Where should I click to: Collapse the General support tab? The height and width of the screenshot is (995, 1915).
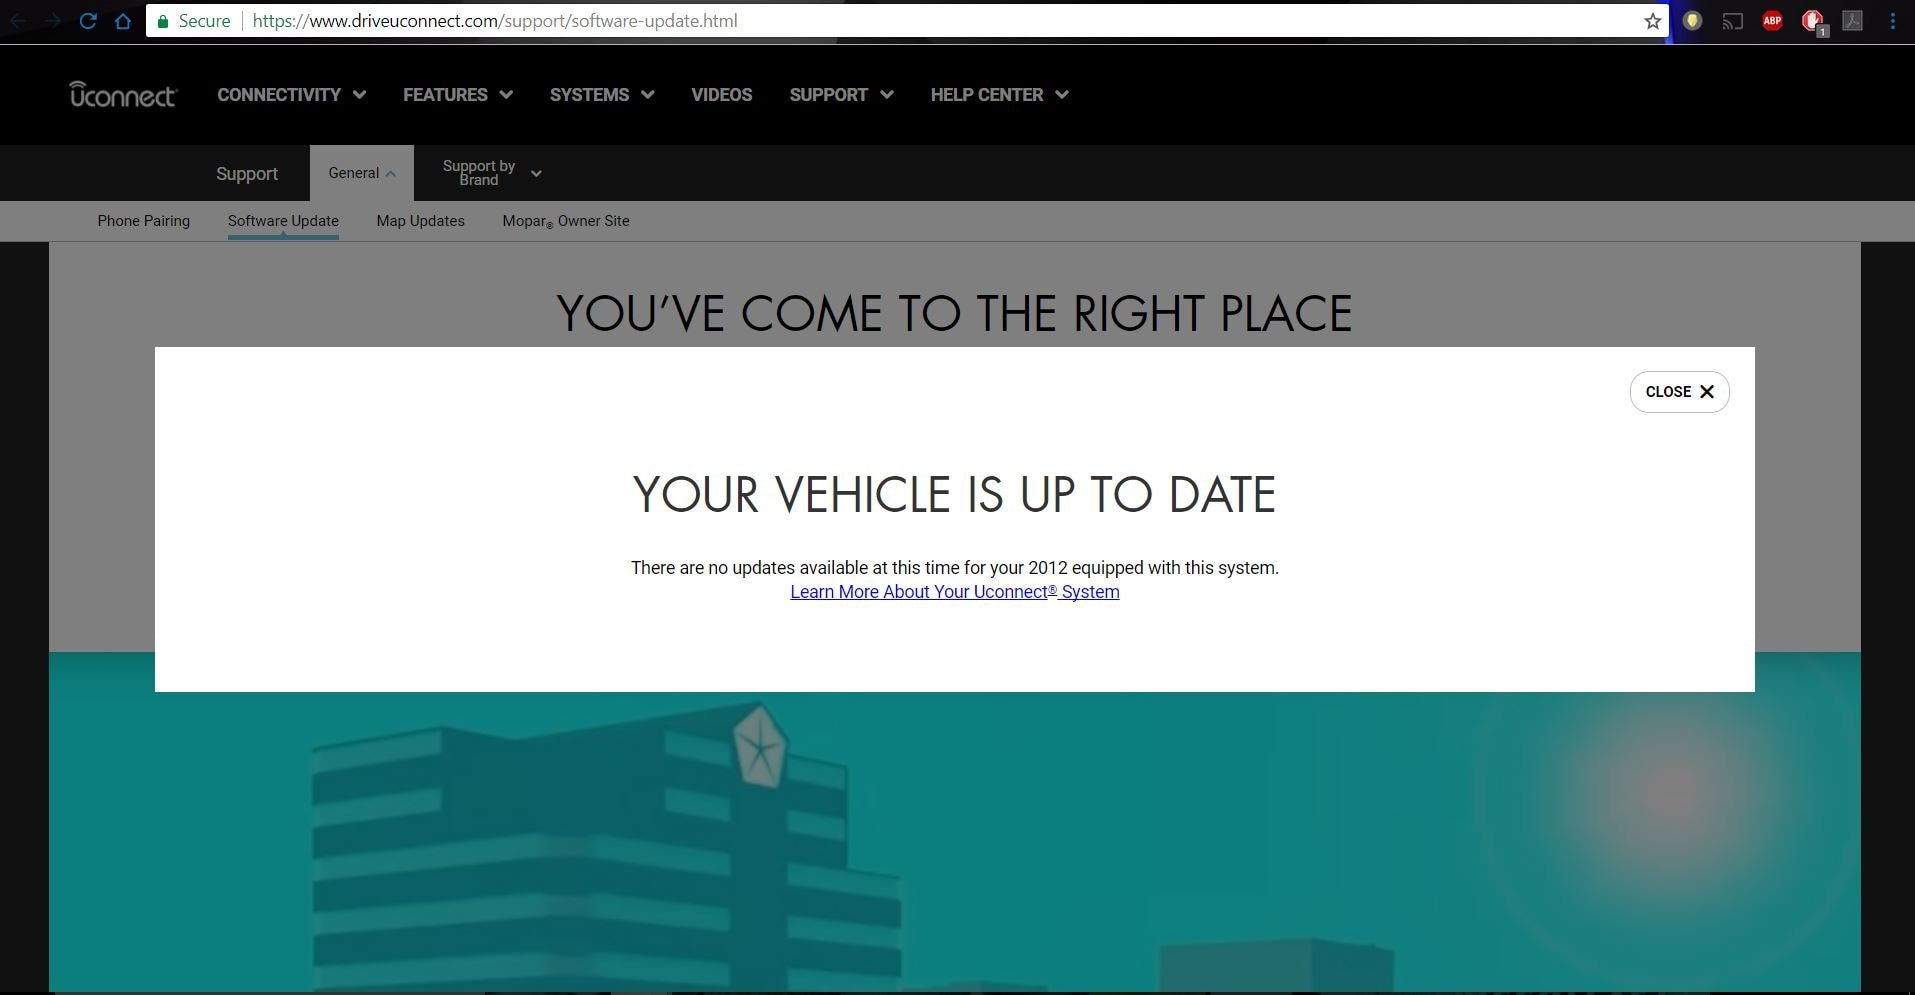[x=361, y=173]
